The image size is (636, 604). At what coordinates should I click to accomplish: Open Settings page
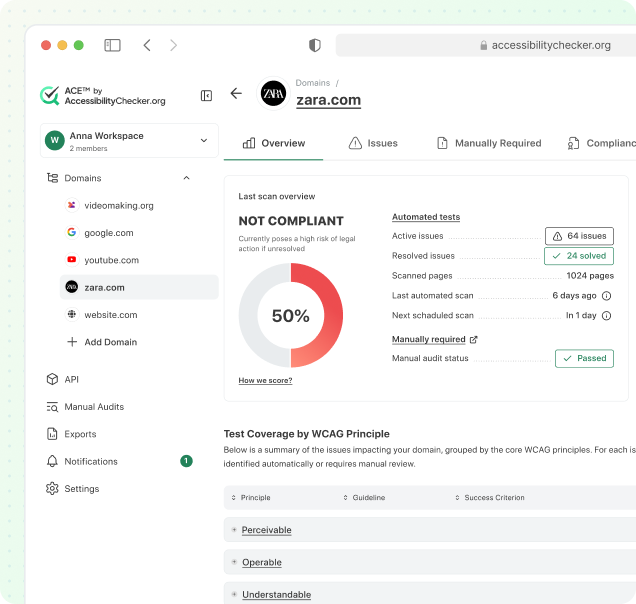[82, 489]
